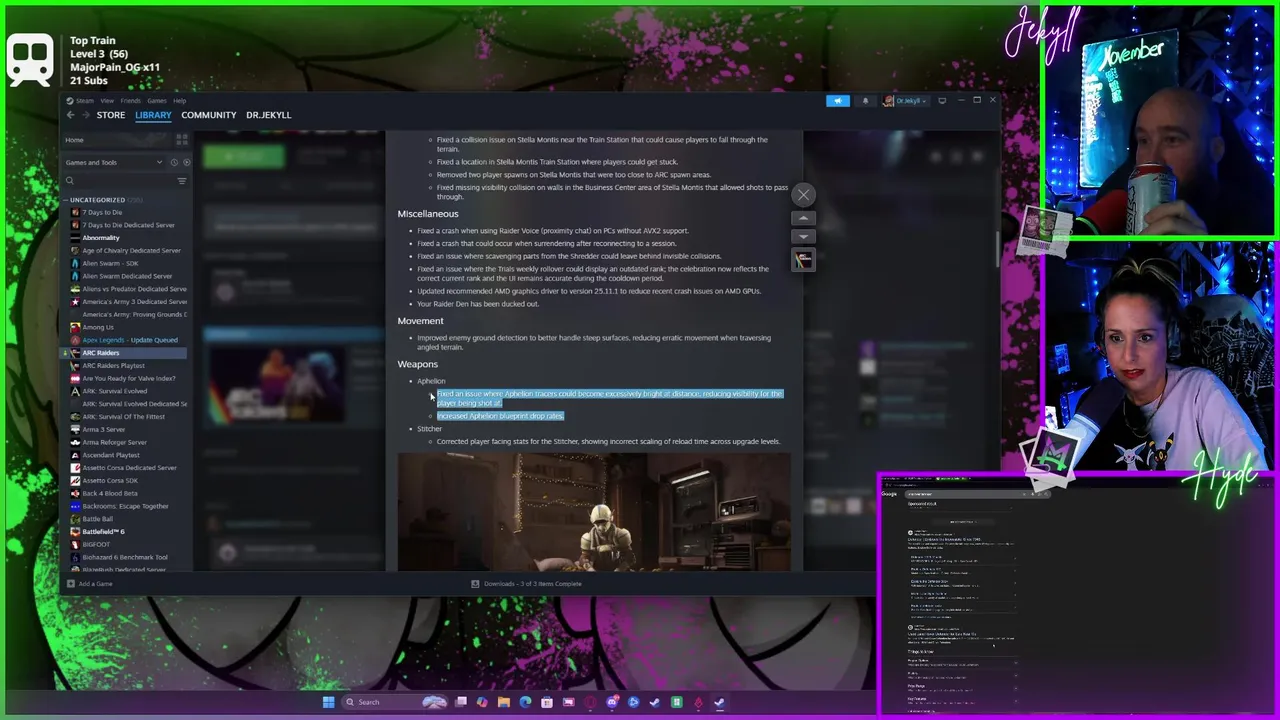This screenshot has width=1280, height=720.
Task: Open the Windows Start menu
Action: (328, 702)
